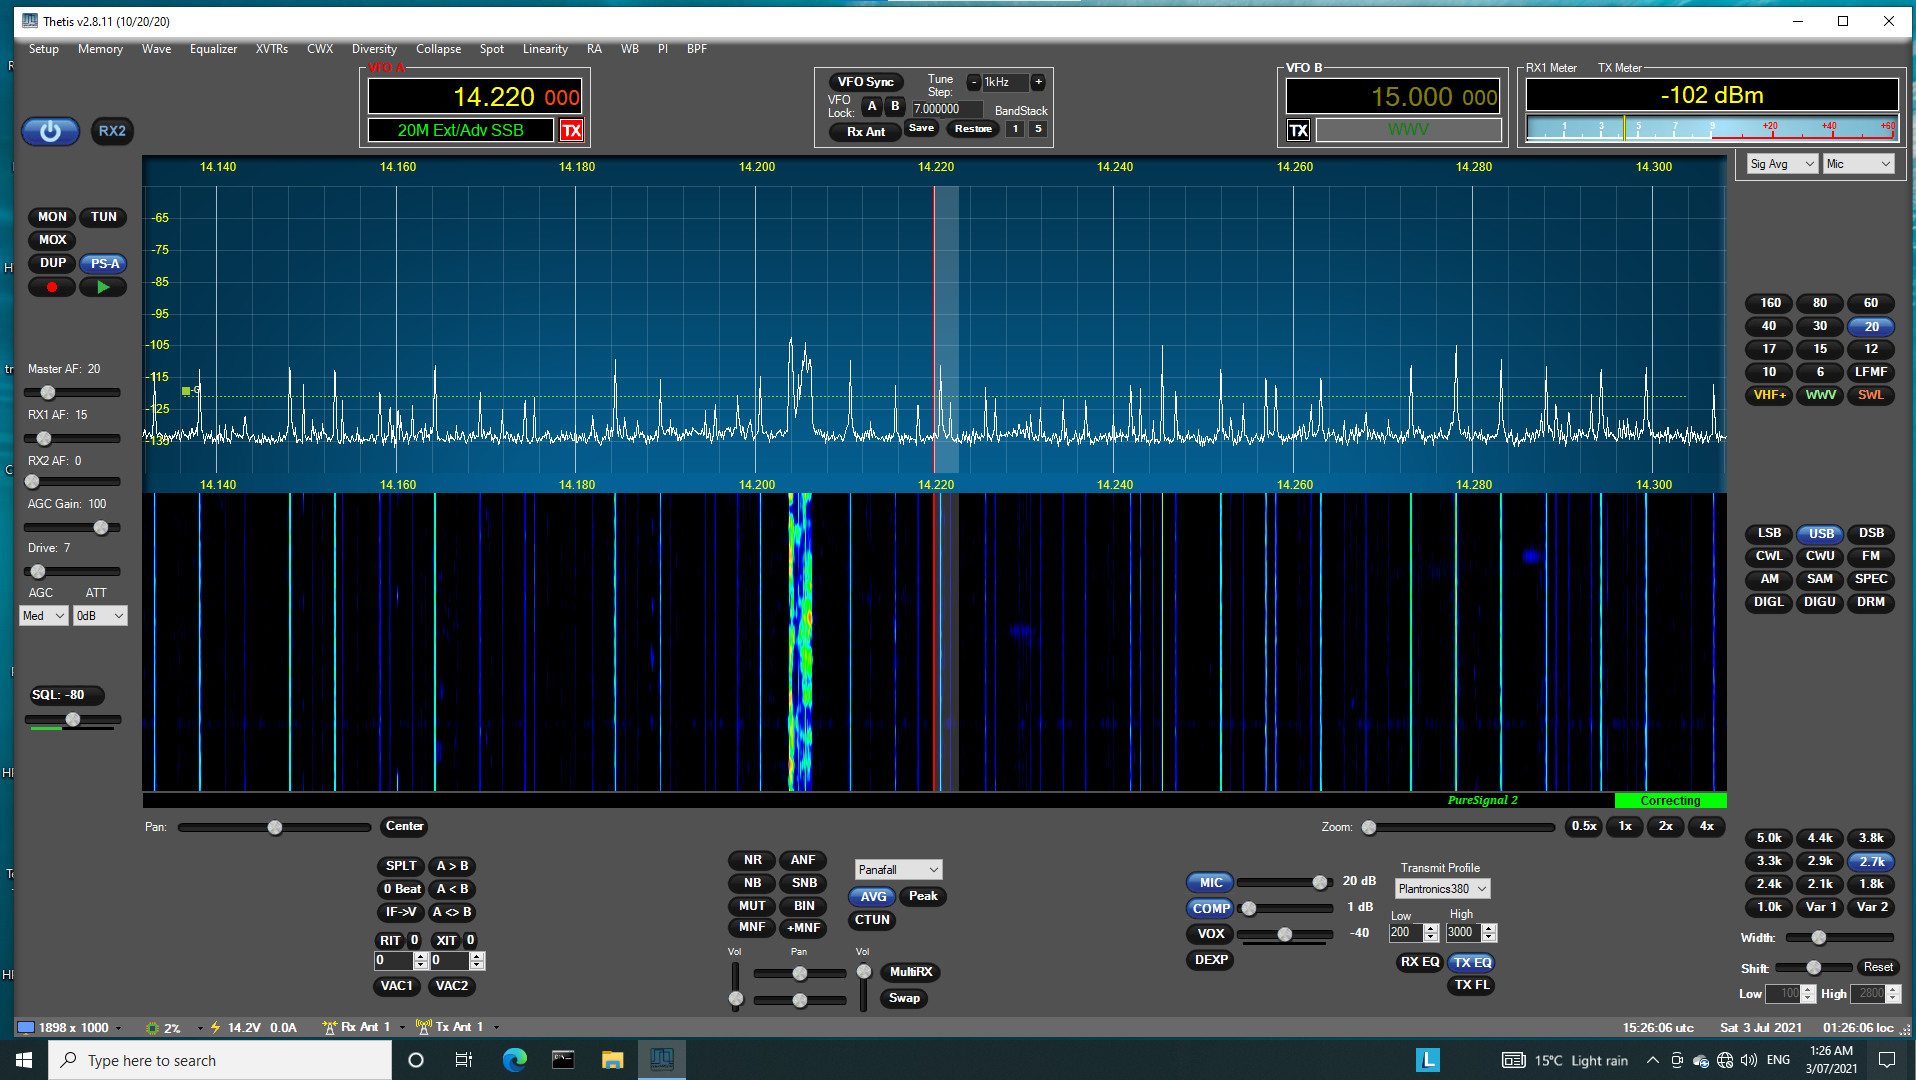Enable noise reduction with NR
This screenshot has height=1080, width=1916.
[751, 859]
